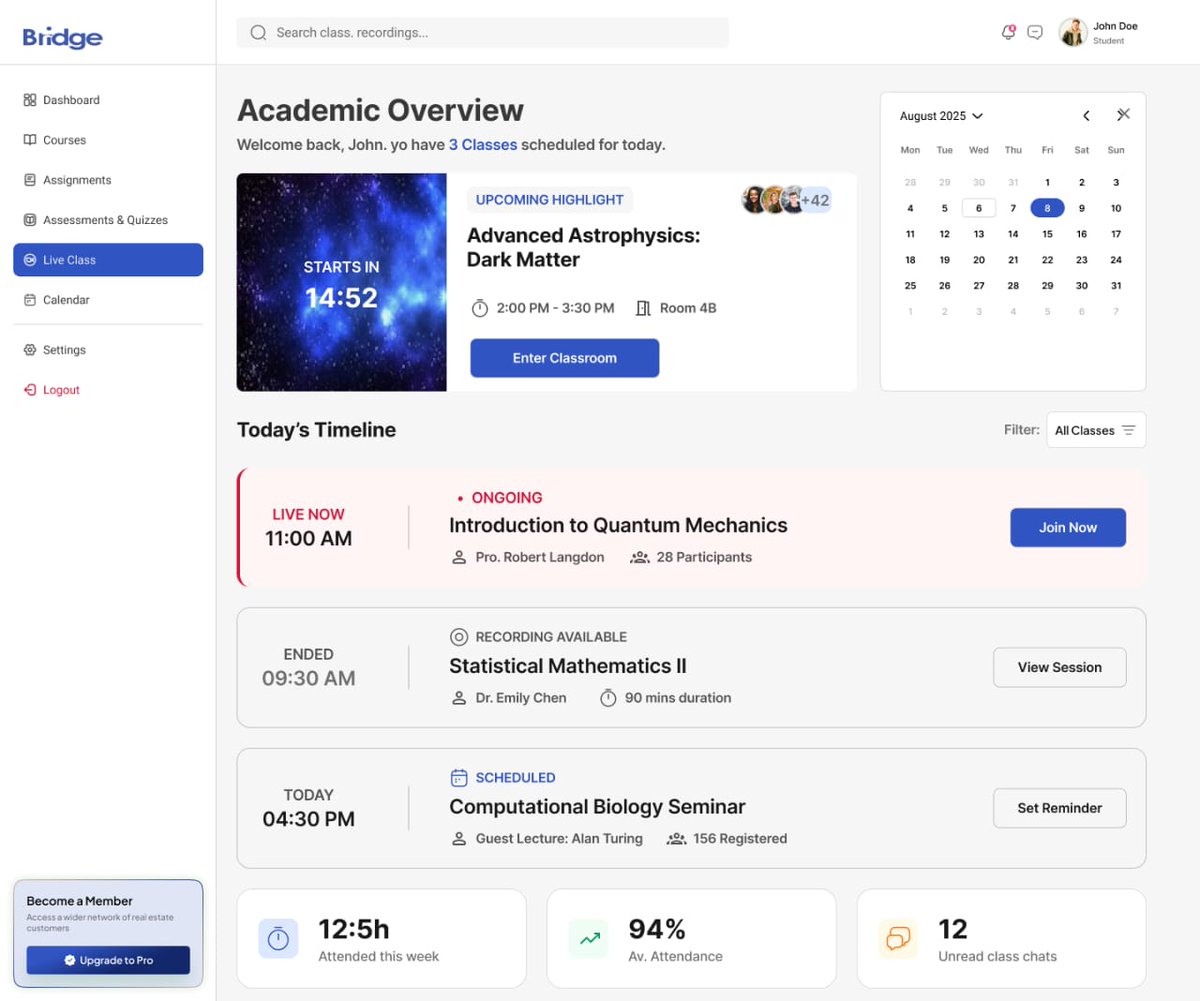
Task: Click John Doe's profile avatar
Action: click(x=1073, y=32)
